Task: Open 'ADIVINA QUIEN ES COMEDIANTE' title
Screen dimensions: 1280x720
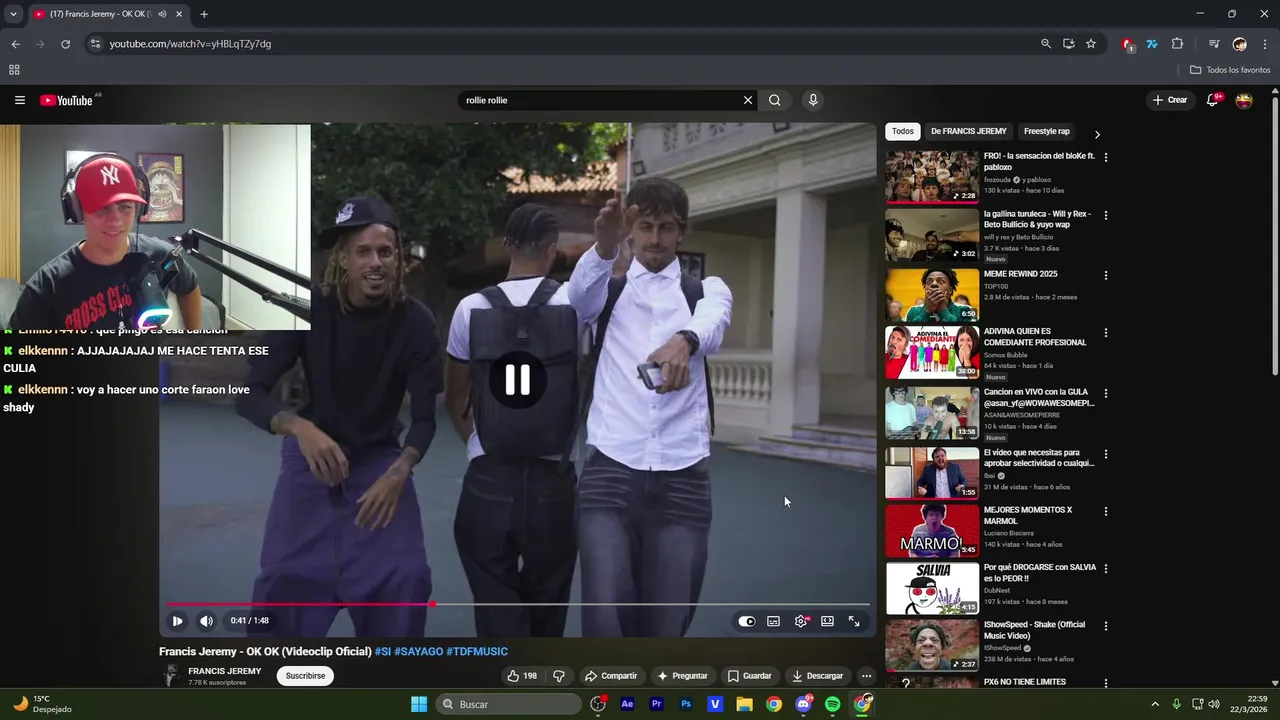Action: (x=1035, y=337)
